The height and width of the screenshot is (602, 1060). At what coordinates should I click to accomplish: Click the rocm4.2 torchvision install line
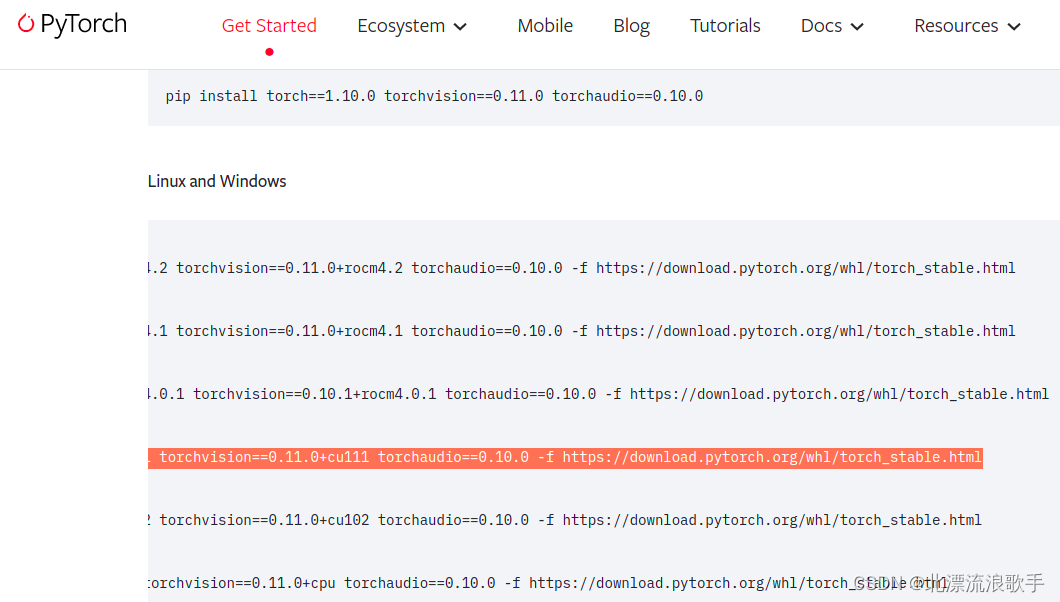(x=581, y=268)
